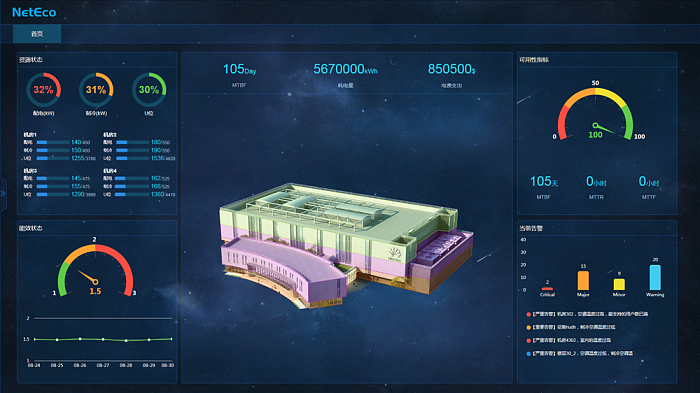The width and height of the screenshot is (700, 393).
Task: Click the NetEco logo
Action: (34, 13)
